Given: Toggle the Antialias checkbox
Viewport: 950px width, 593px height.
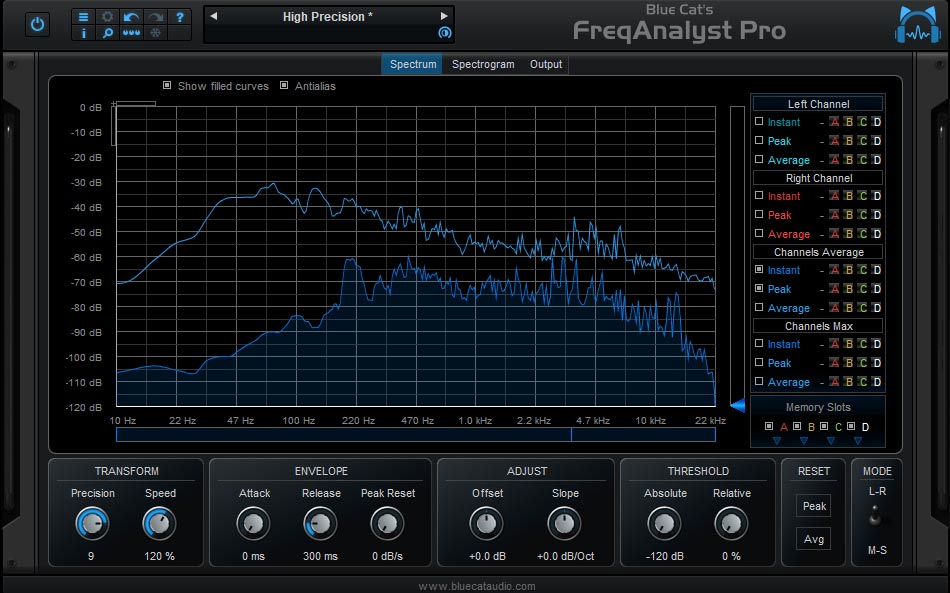Looking at the screenshot, I should (x=286, y=86).
